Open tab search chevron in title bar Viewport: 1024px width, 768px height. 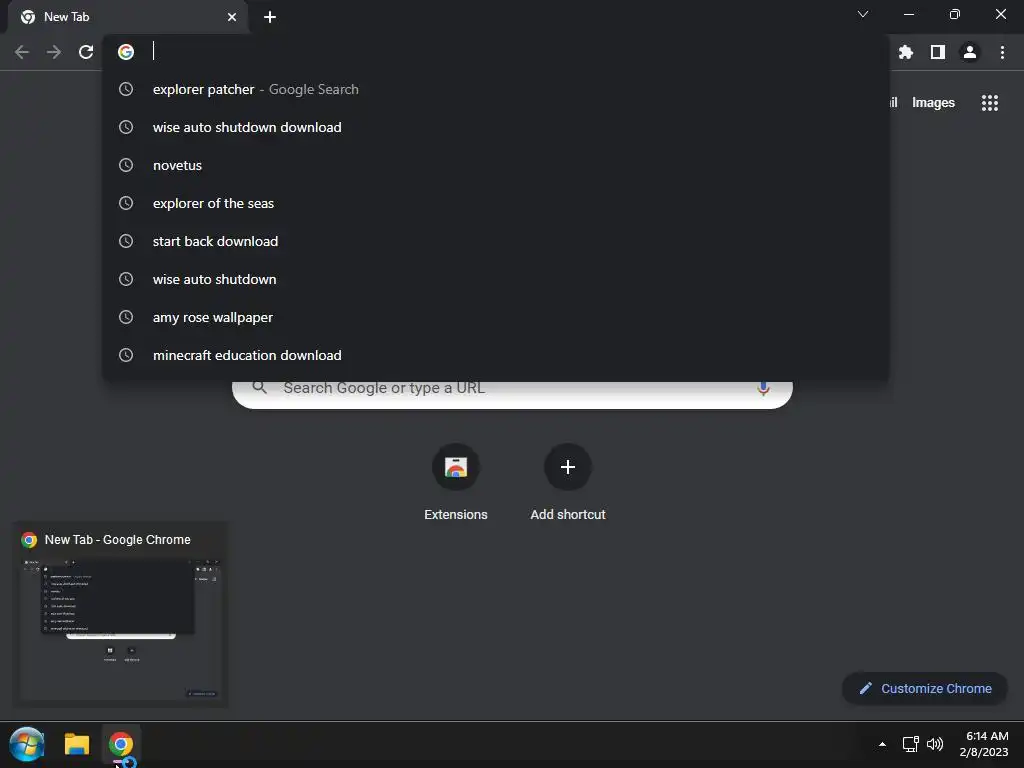click(863, 14)
